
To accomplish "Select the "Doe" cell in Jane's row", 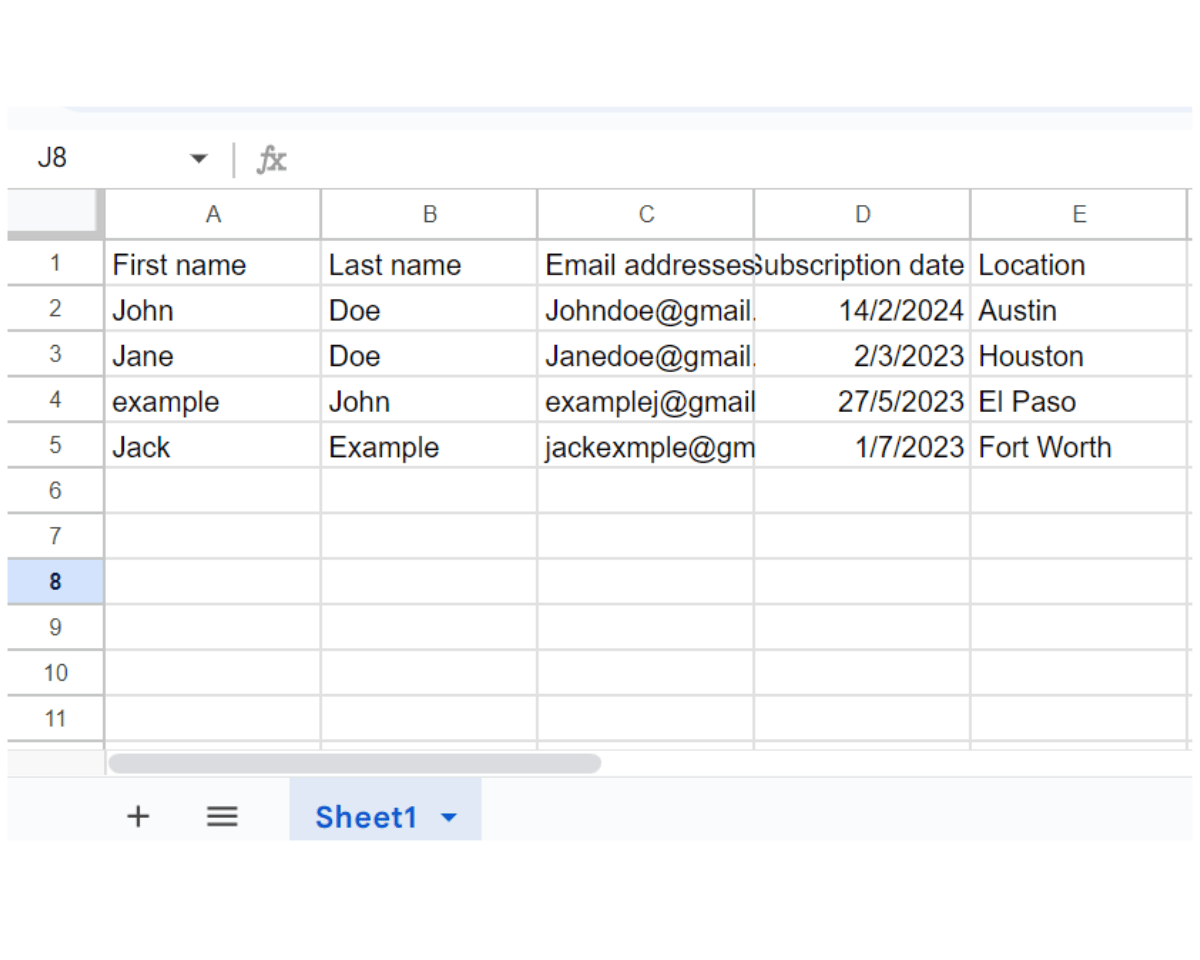I will click(429, 355).
